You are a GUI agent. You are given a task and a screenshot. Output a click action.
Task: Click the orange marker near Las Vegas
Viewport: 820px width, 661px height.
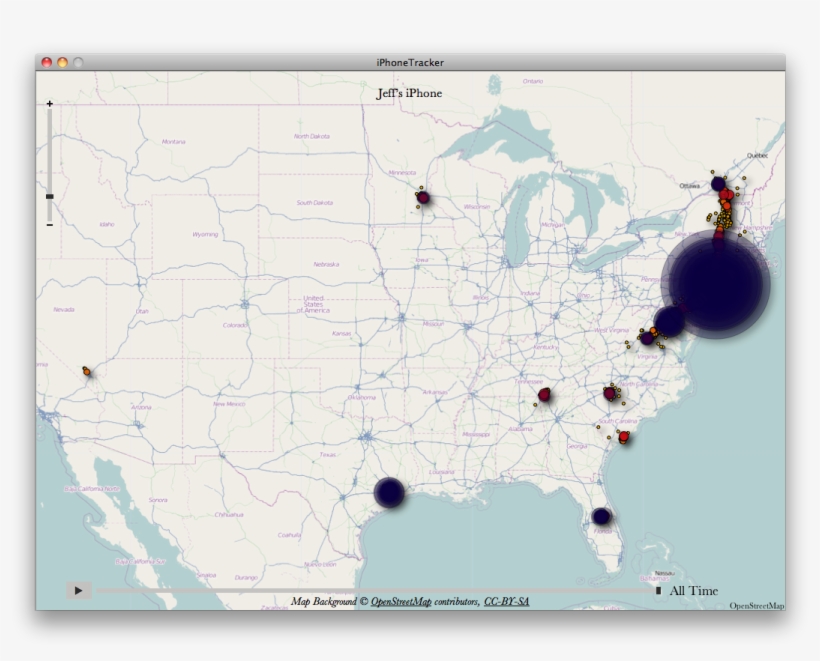pyautogui.click(x=87, y=372)
